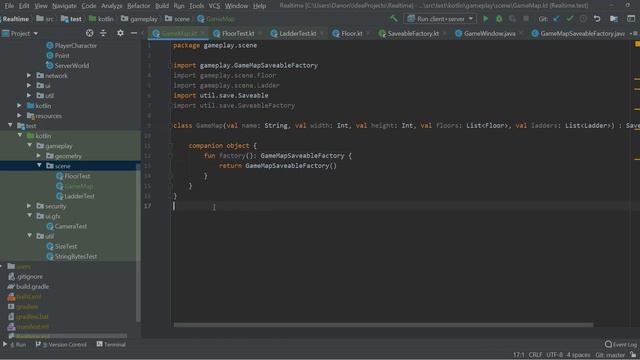Click the Git: master branch widget
Screen dimensions: 640x360
click(610, 355)
